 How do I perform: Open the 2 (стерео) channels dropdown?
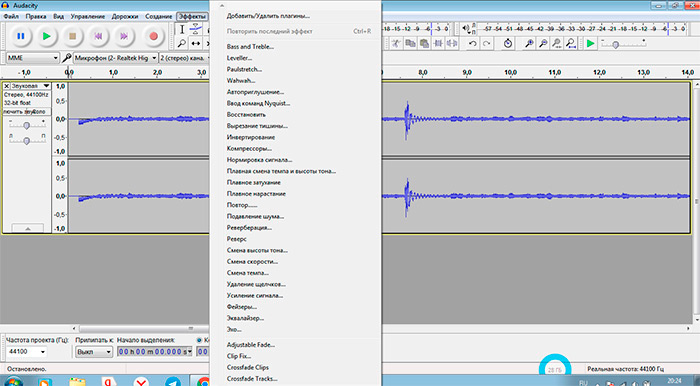pyautogui.click(x=185, y=58)
